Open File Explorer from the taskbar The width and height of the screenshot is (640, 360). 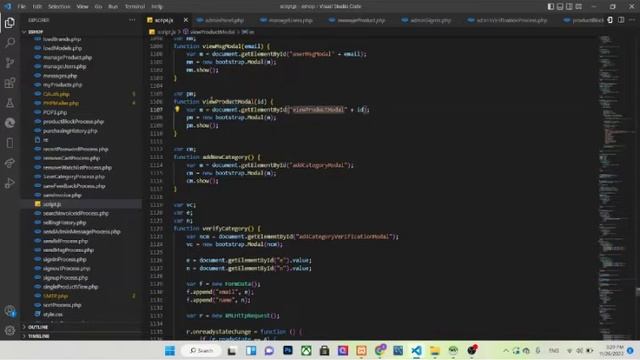tap(435, 350)
